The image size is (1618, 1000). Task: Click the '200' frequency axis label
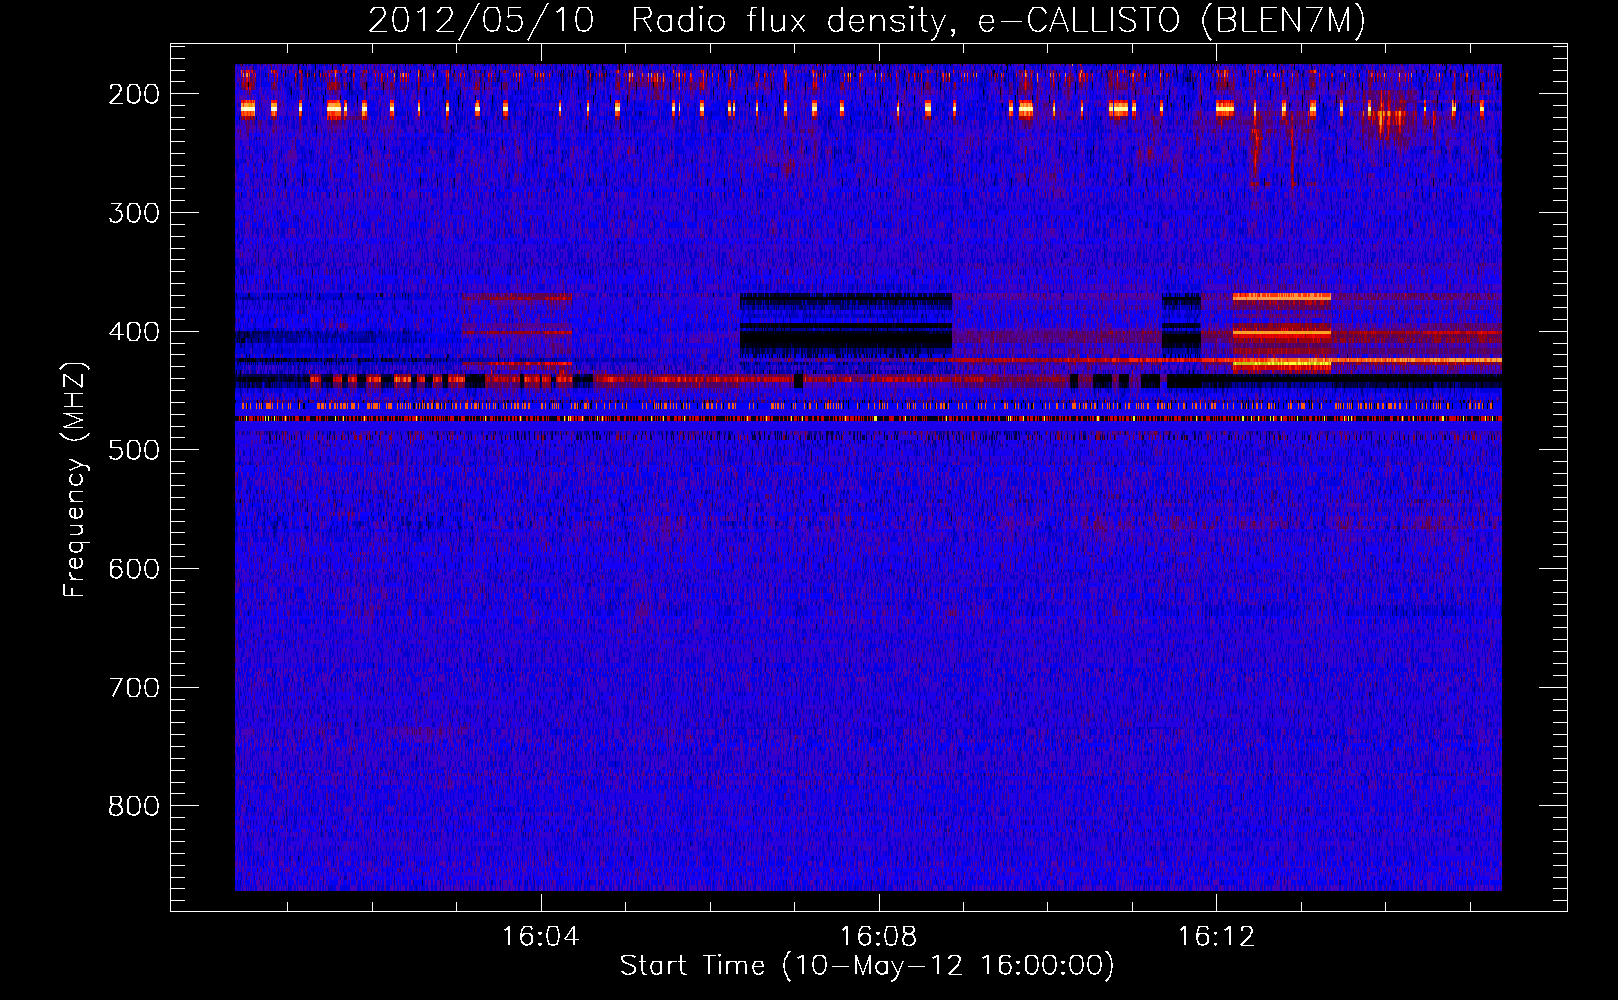click(134, 94)
